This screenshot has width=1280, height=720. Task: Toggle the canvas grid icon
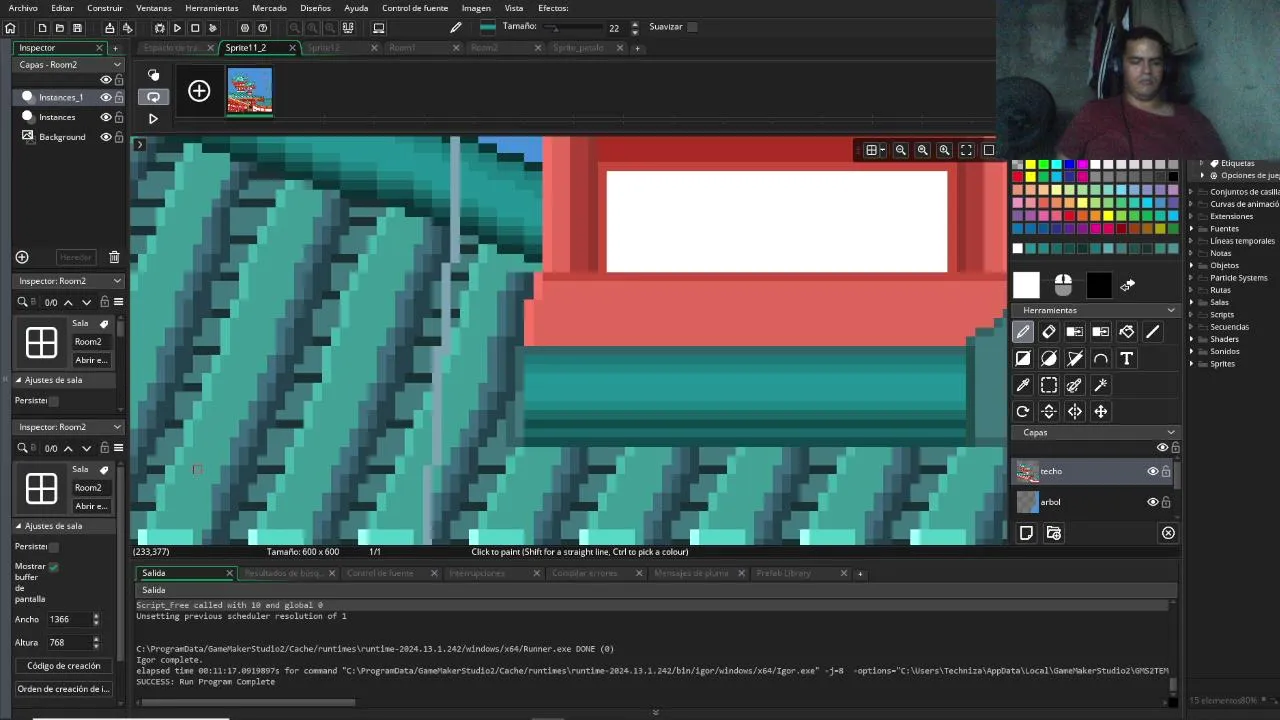(x=872, y=150)
